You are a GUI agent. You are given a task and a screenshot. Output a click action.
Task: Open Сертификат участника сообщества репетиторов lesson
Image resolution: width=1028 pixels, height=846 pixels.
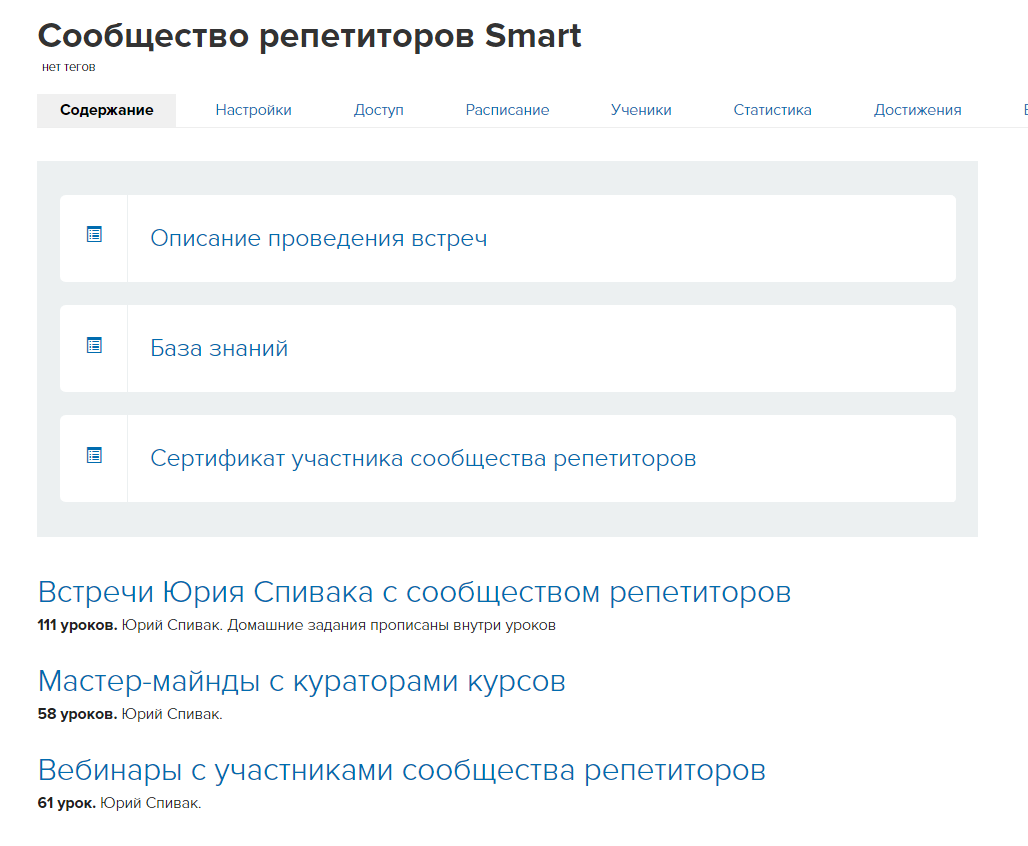(x=423, y=458)
